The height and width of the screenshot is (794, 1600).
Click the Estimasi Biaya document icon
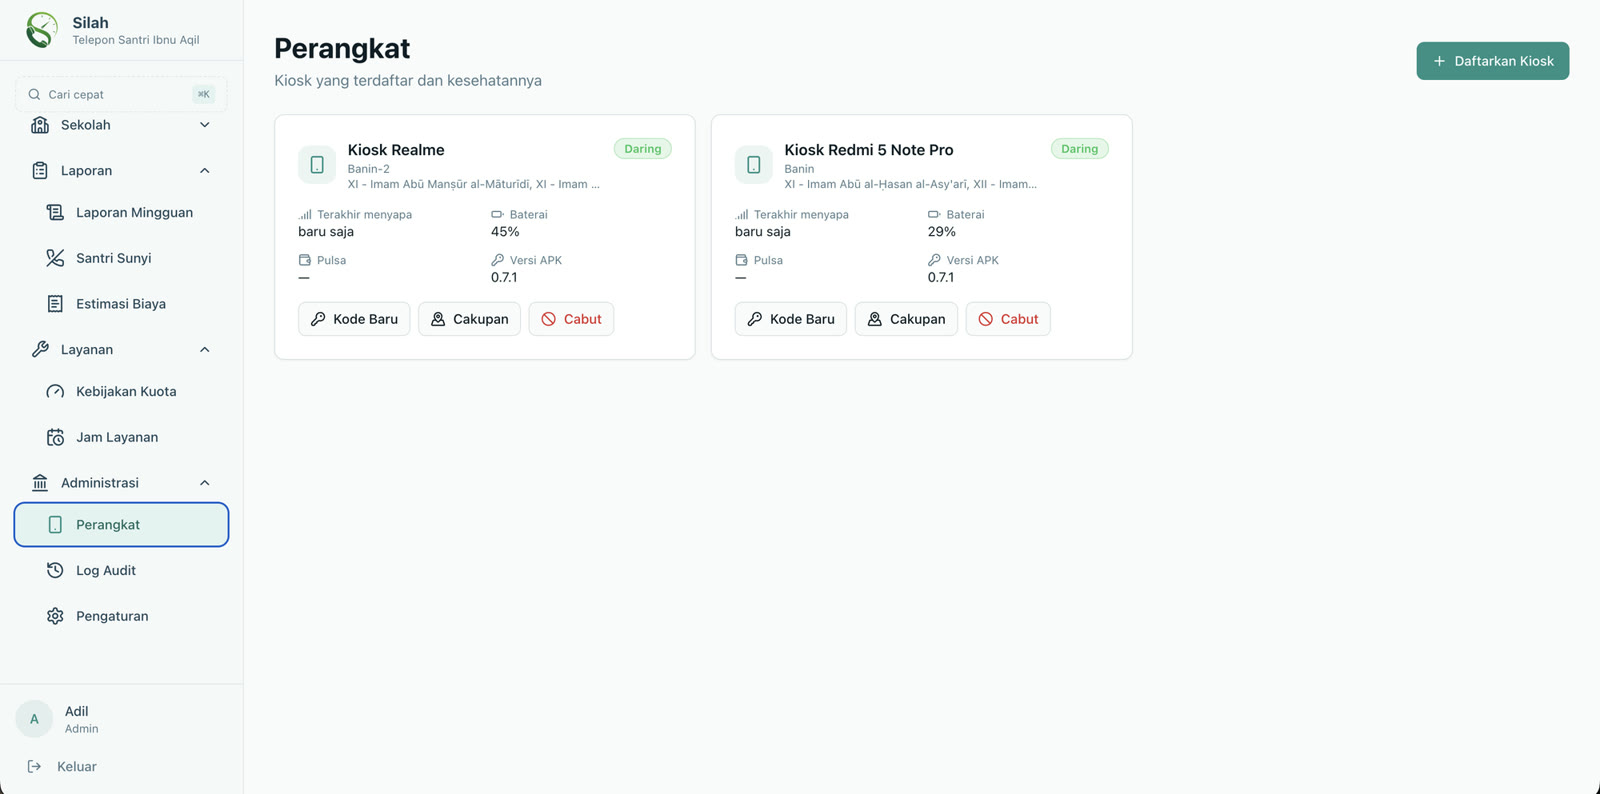tap(55, 304)
